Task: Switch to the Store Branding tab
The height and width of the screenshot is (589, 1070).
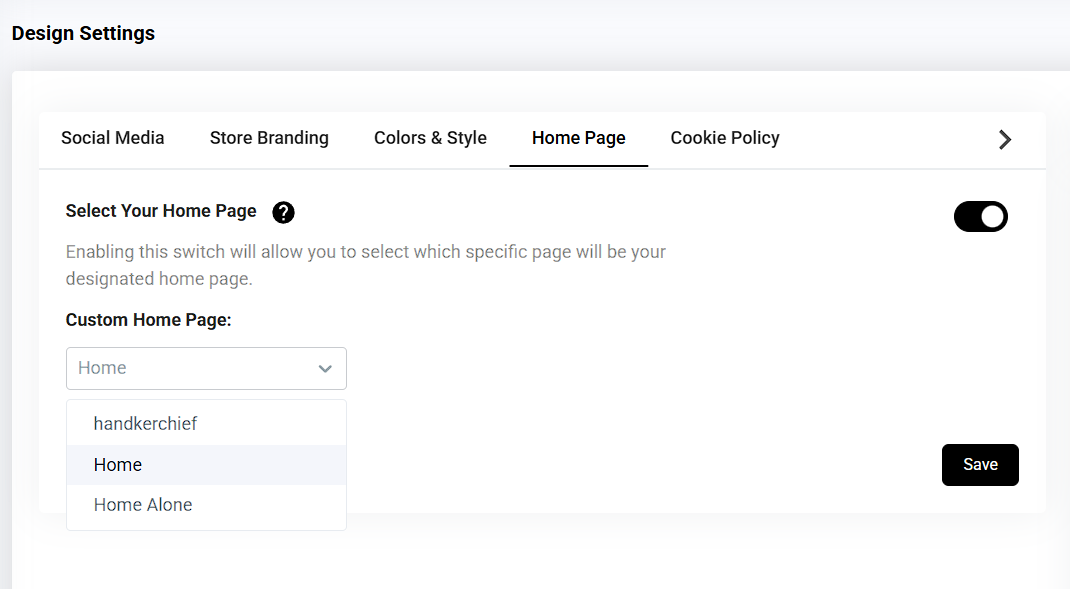Action: (269, 138)
